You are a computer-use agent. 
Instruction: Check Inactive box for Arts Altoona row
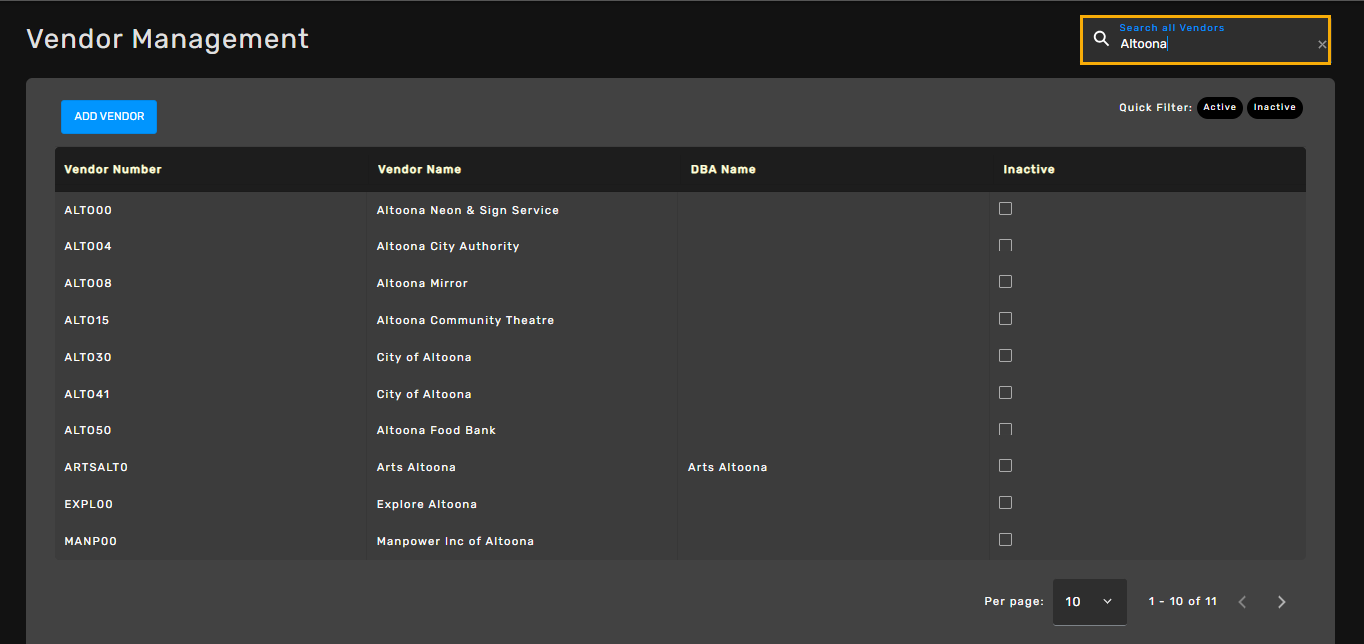(1005, 466)
